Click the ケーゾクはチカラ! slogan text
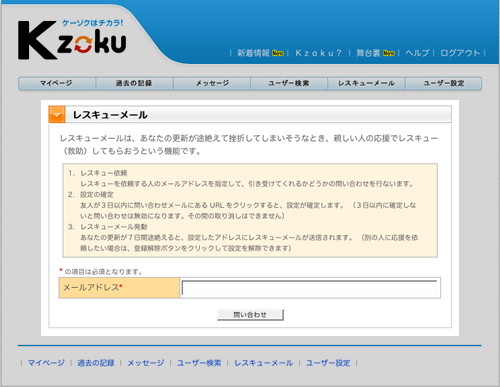 pyautogui.click(x=93, y=23)
